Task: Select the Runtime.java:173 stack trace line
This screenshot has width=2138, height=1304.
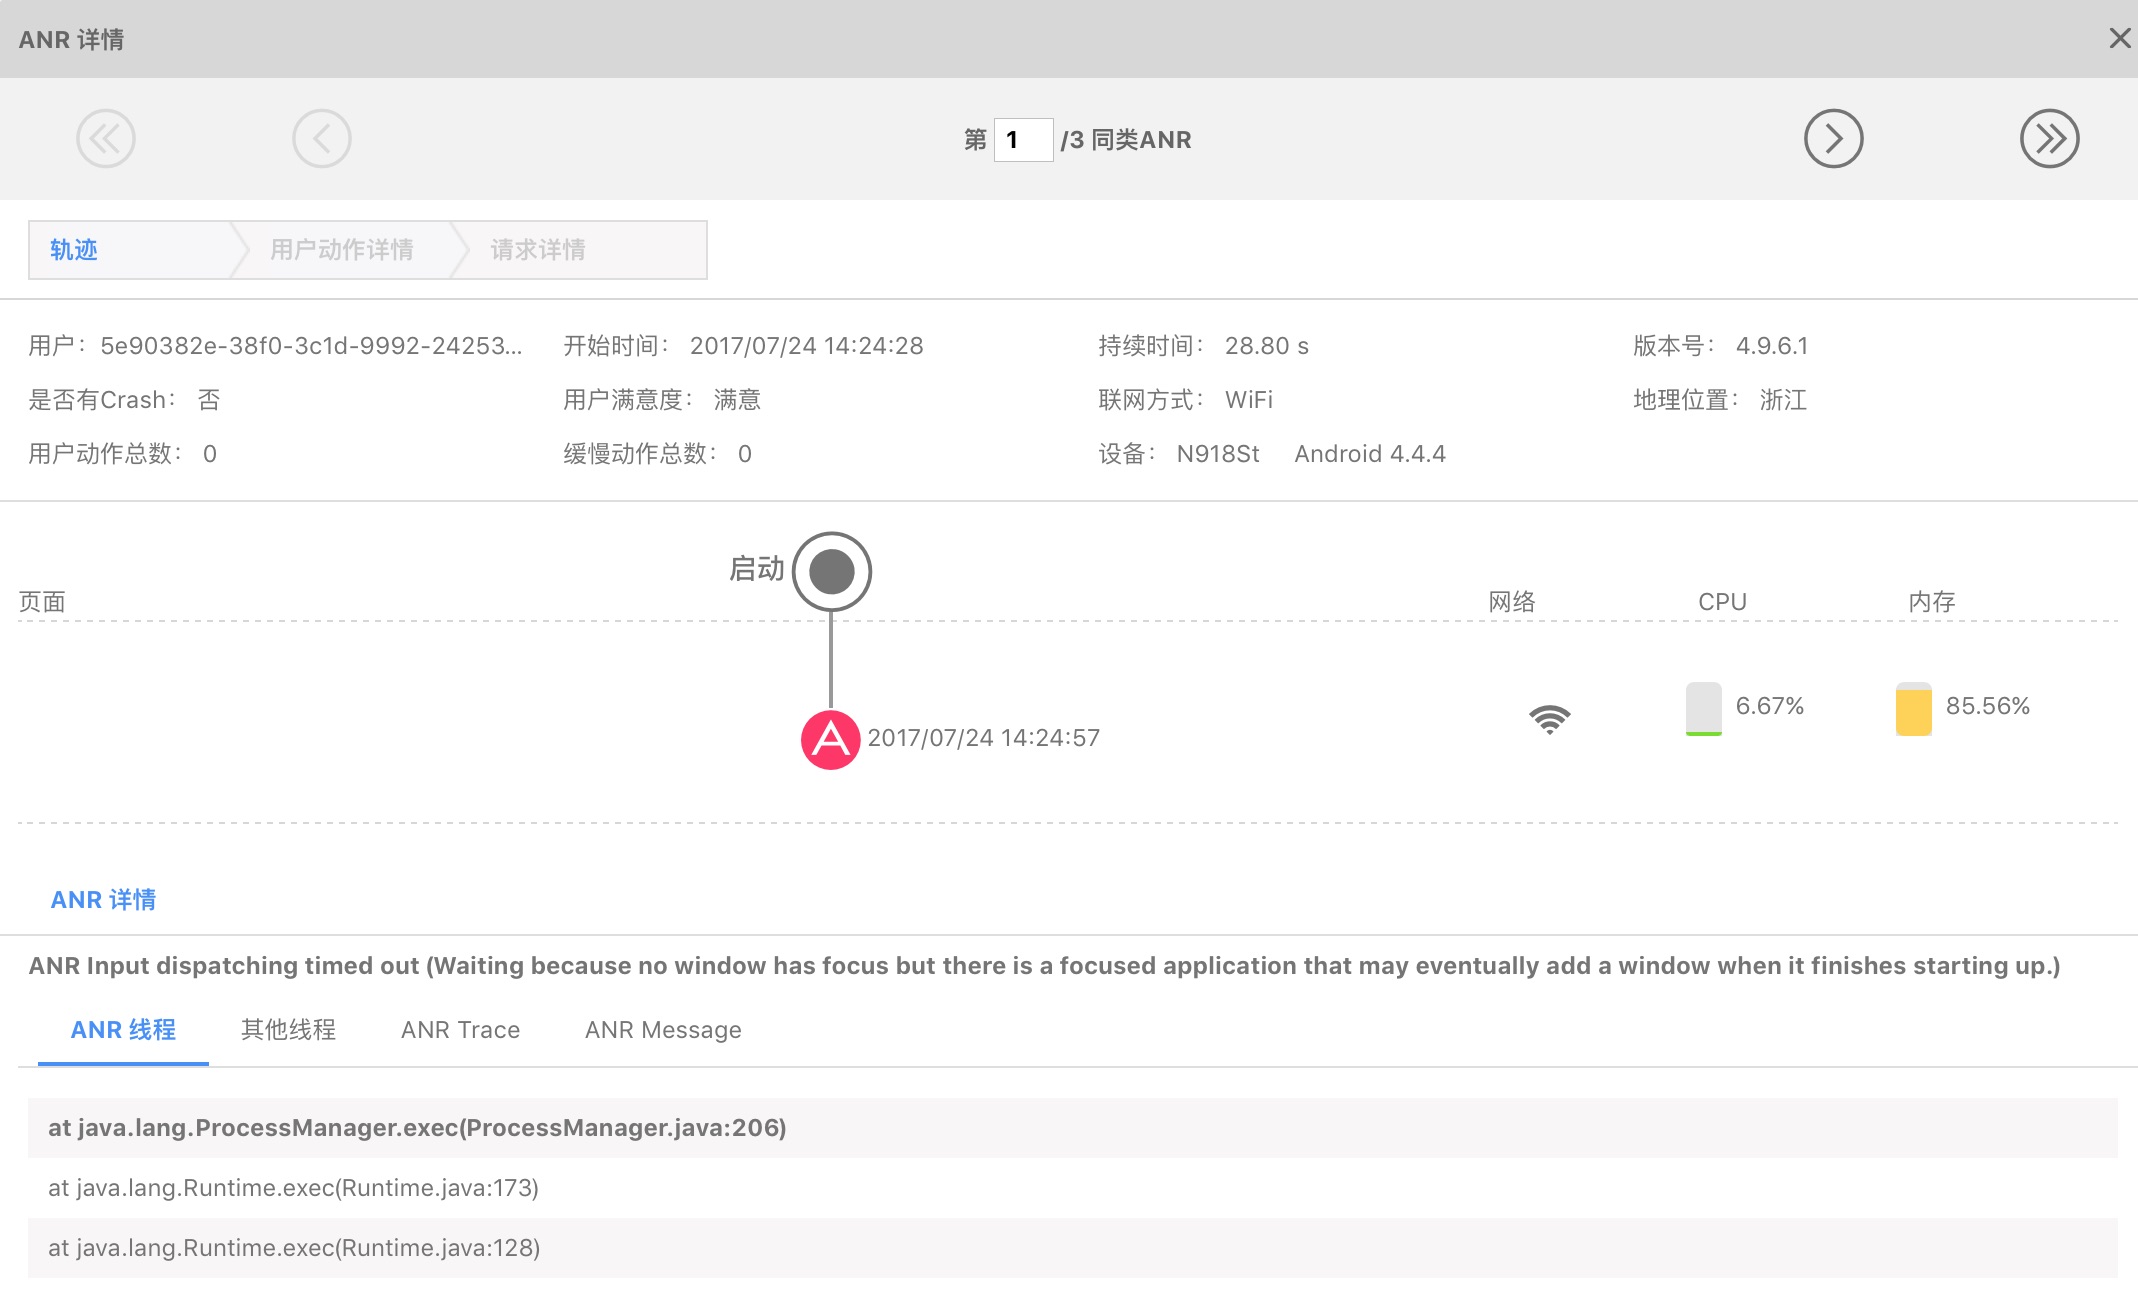Action: 1072,1188
